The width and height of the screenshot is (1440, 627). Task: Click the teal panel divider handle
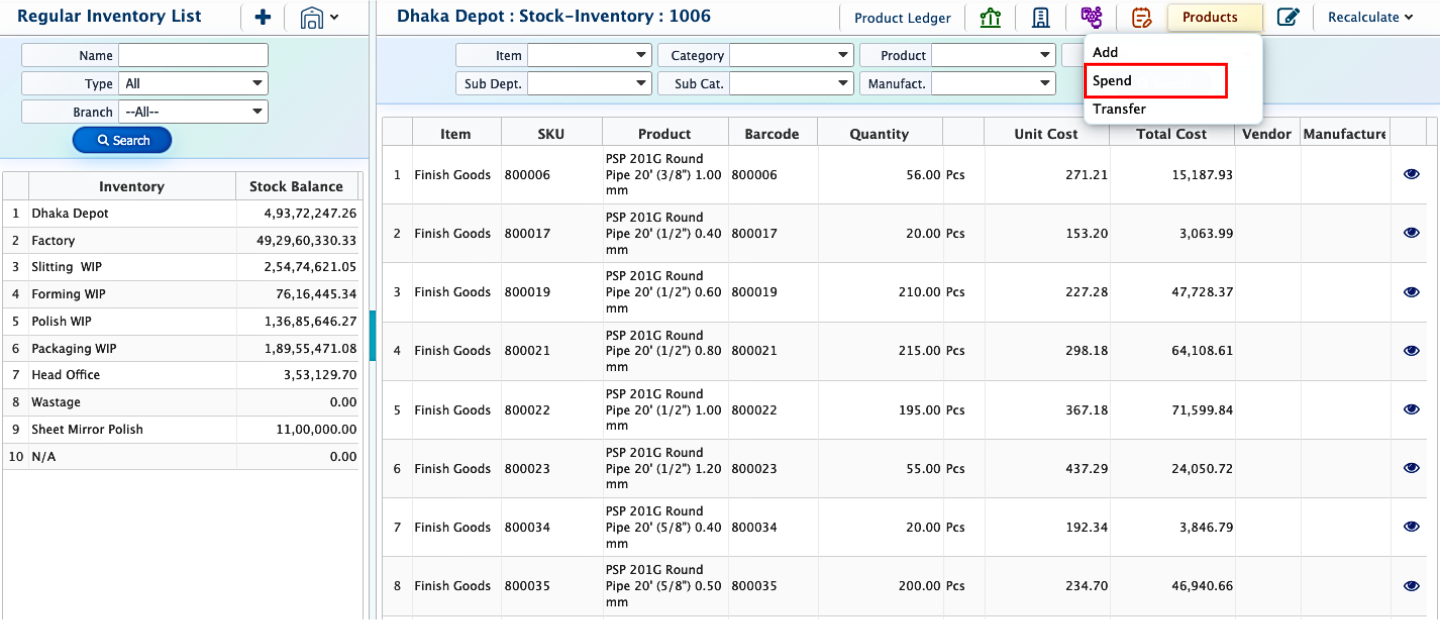pyautogui.click(x=372, y=335)
